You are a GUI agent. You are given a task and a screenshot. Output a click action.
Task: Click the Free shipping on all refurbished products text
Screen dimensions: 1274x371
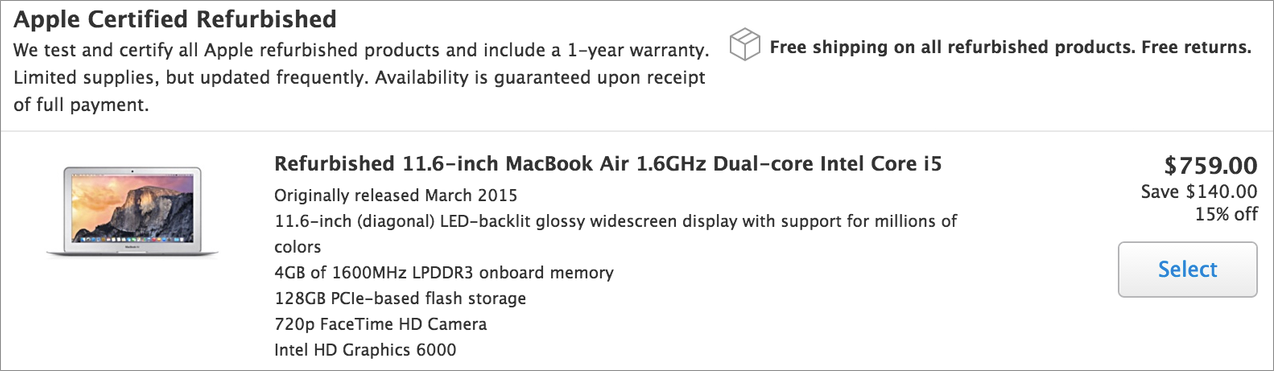click(x=951, y=47)
